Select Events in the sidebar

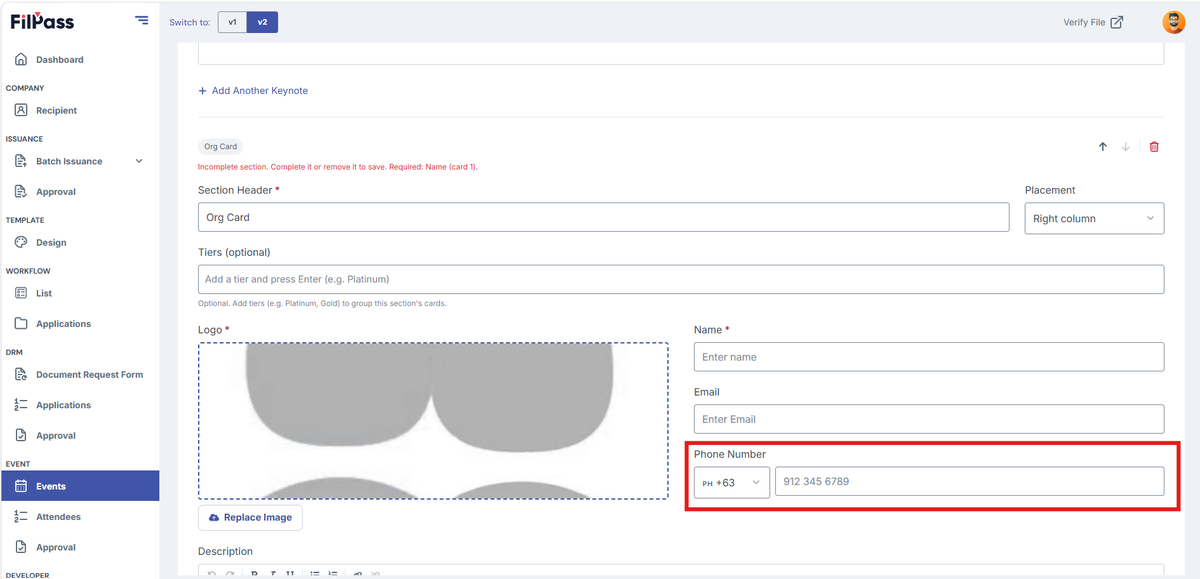(79, 486)
